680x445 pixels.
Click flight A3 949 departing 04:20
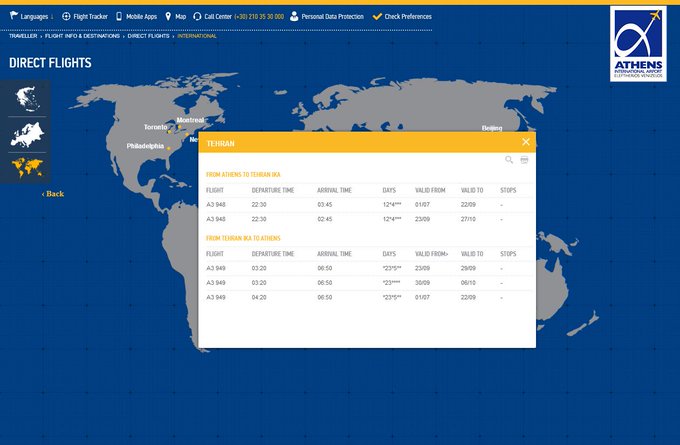tap(367, 298)
